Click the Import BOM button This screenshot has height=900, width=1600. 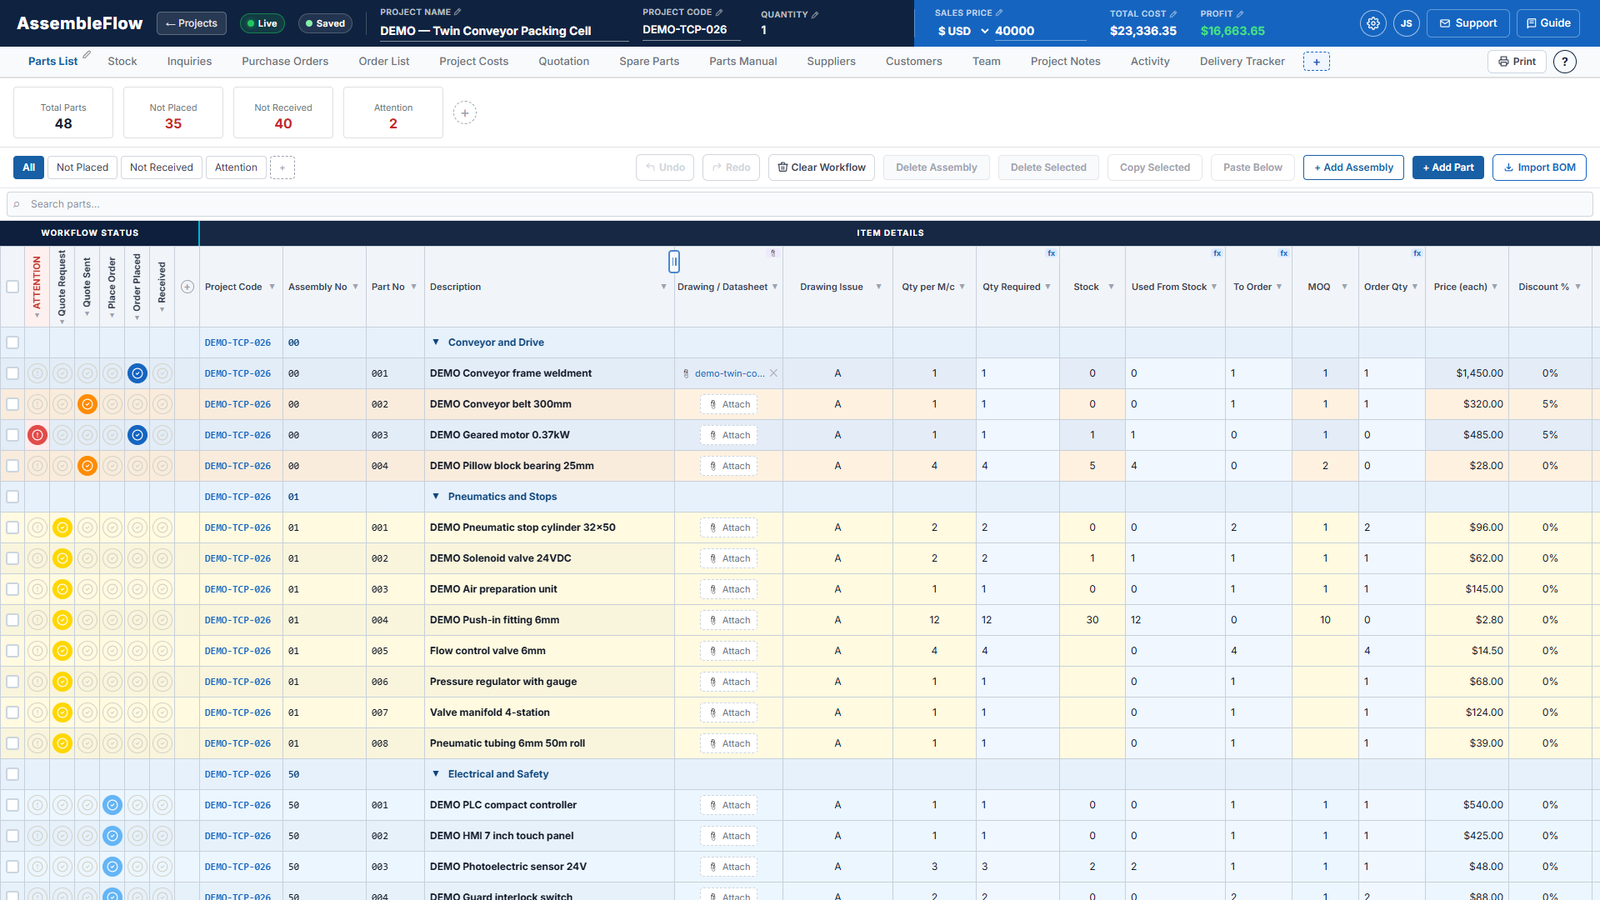1539,168
